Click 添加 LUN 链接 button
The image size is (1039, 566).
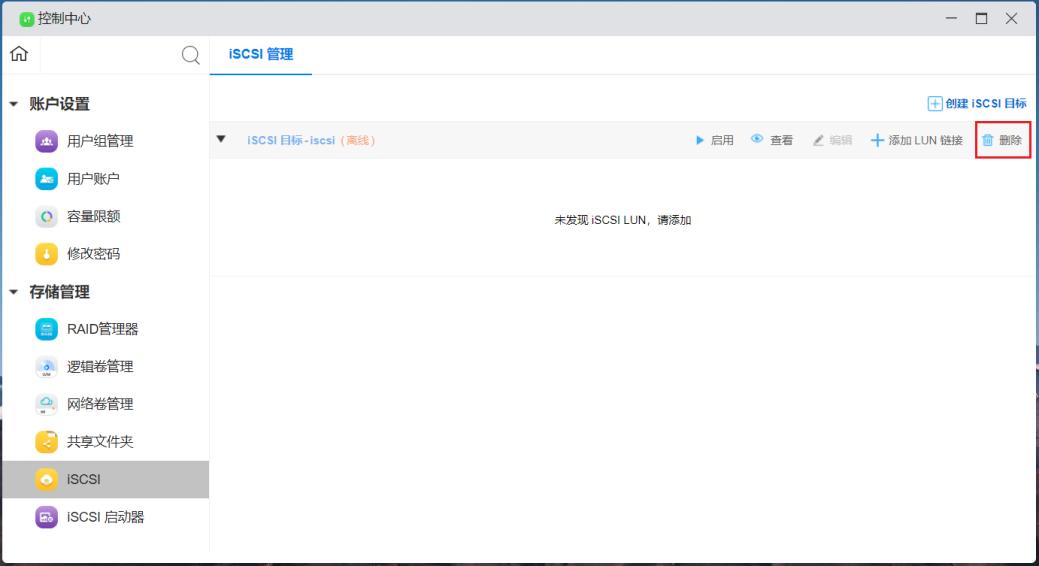point(916,141)
